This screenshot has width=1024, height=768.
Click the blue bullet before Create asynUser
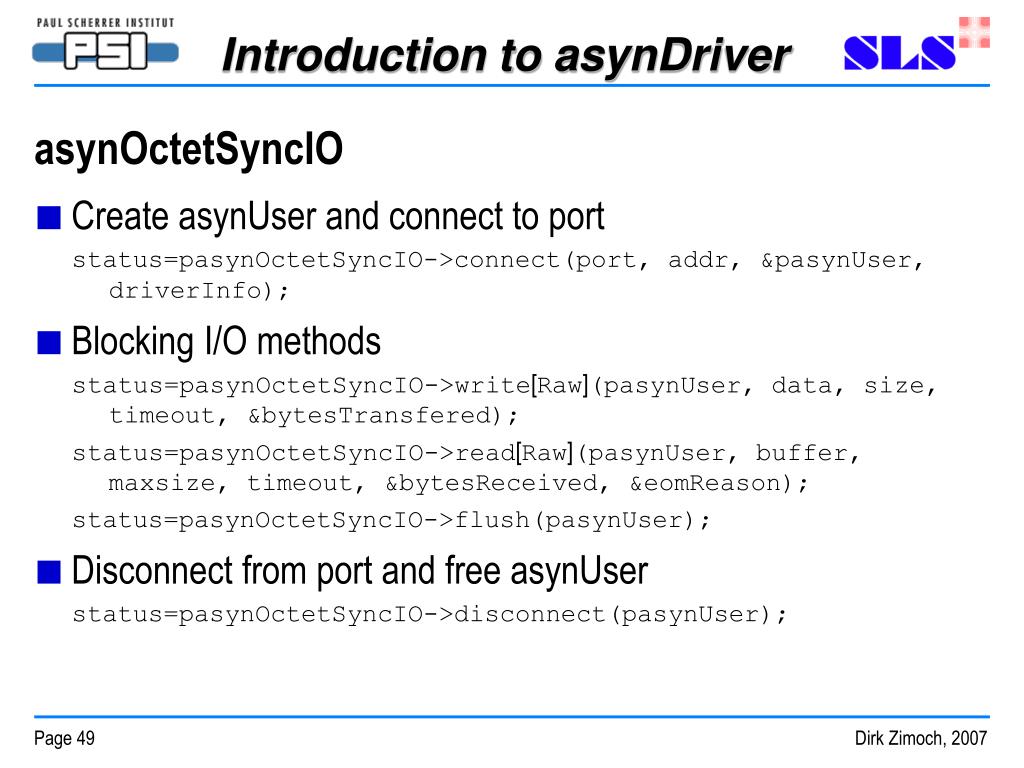pos(49,217)
